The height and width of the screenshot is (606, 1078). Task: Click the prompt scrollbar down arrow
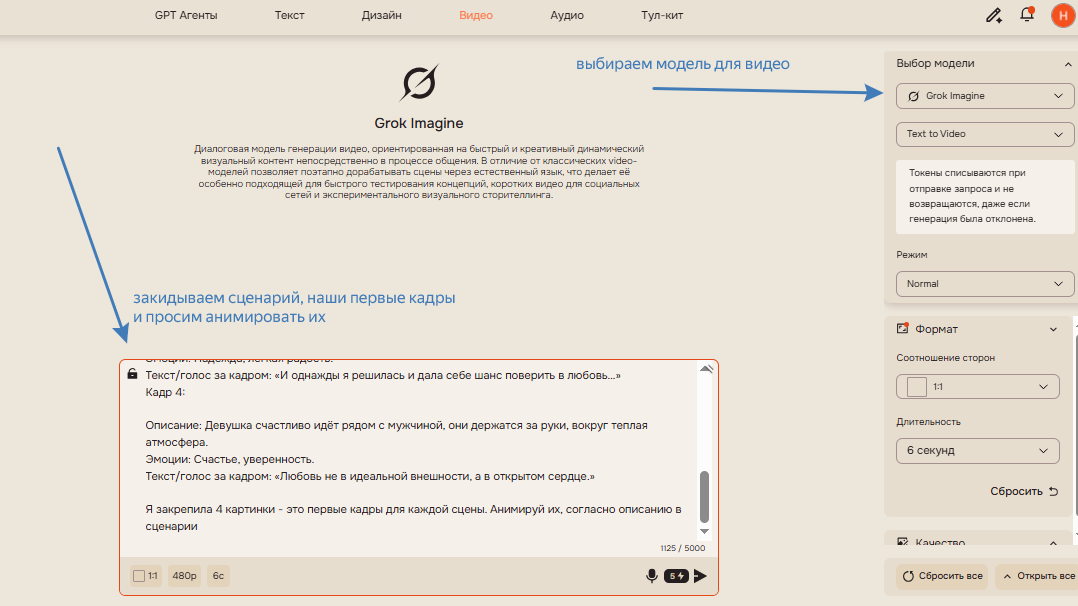tap(704, 531)
